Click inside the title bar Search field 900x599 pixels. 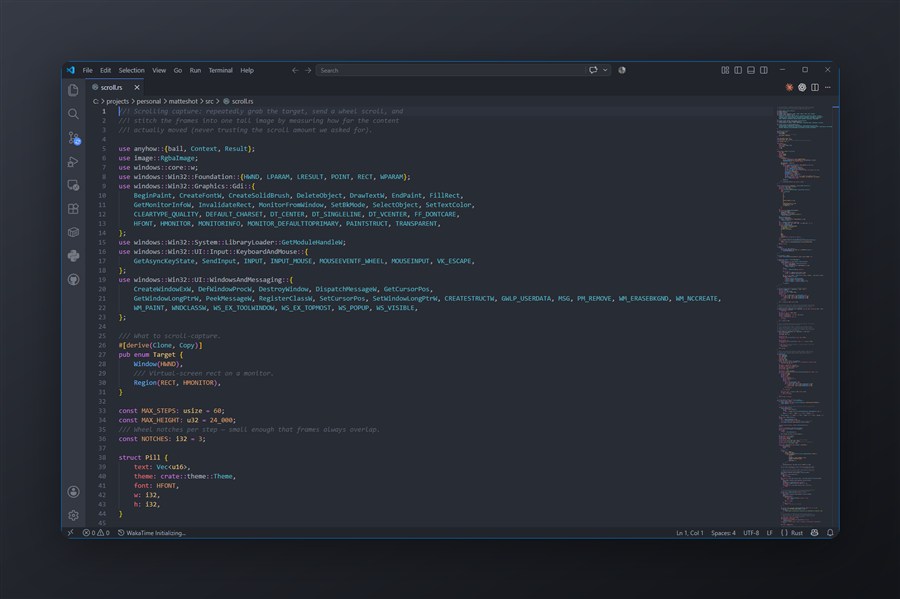[x=450, y=70]
